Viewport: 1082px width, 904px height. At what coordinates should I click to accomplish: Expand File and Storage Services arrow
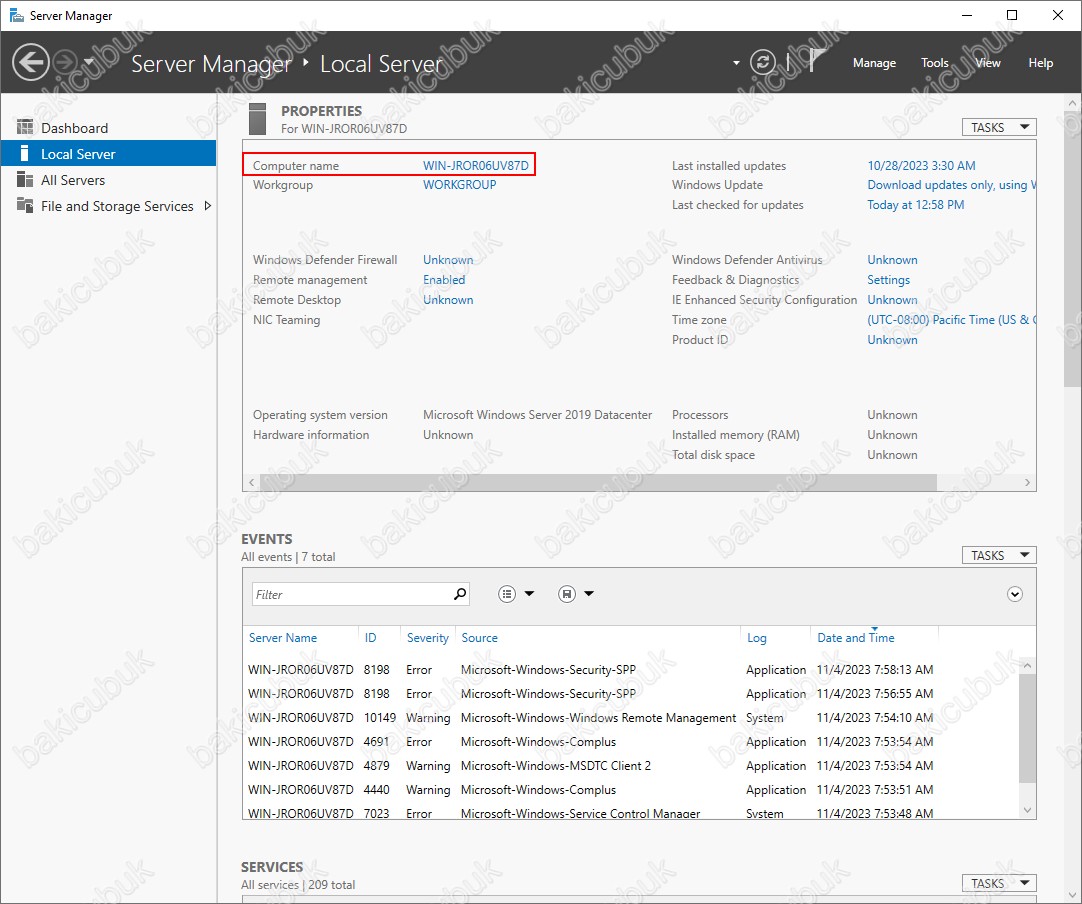tap(208, 206)
